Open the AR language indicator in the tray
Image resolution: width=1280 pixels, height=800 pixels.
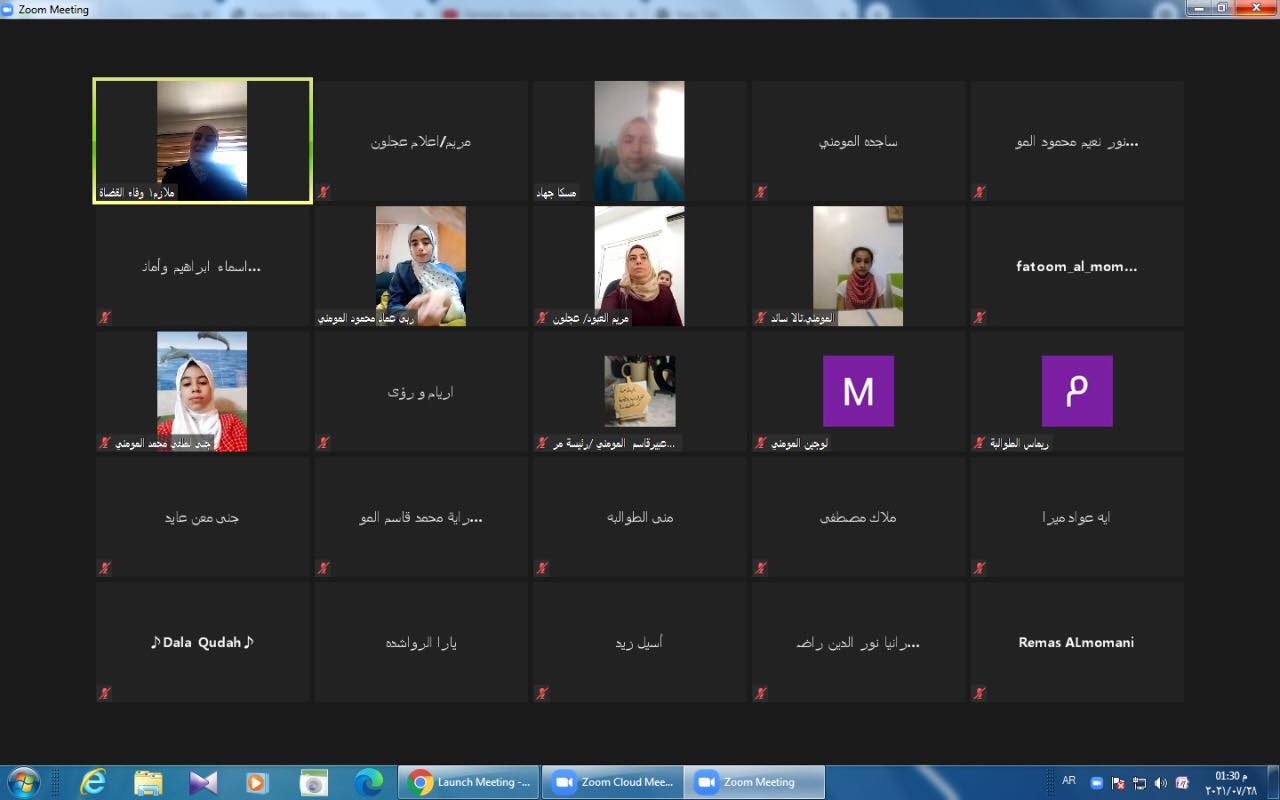click(x=1069, y=781)
